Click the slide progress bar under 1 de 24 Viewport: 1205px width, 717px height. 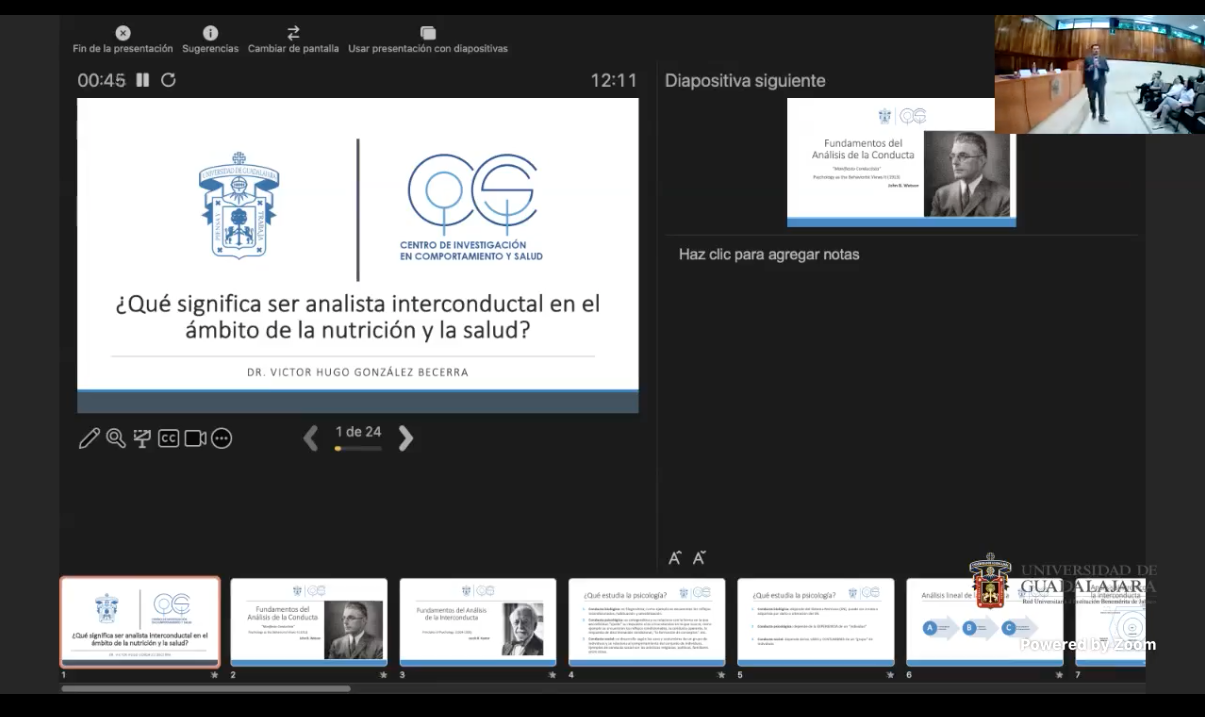tap(358, 449)
